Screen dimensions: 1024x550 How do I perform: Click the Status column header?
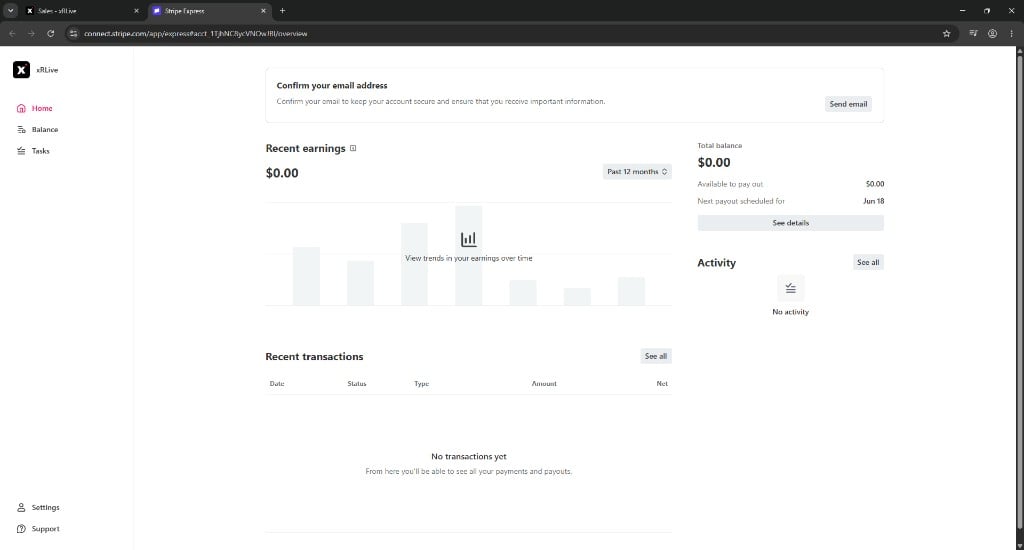coord(357,384)
